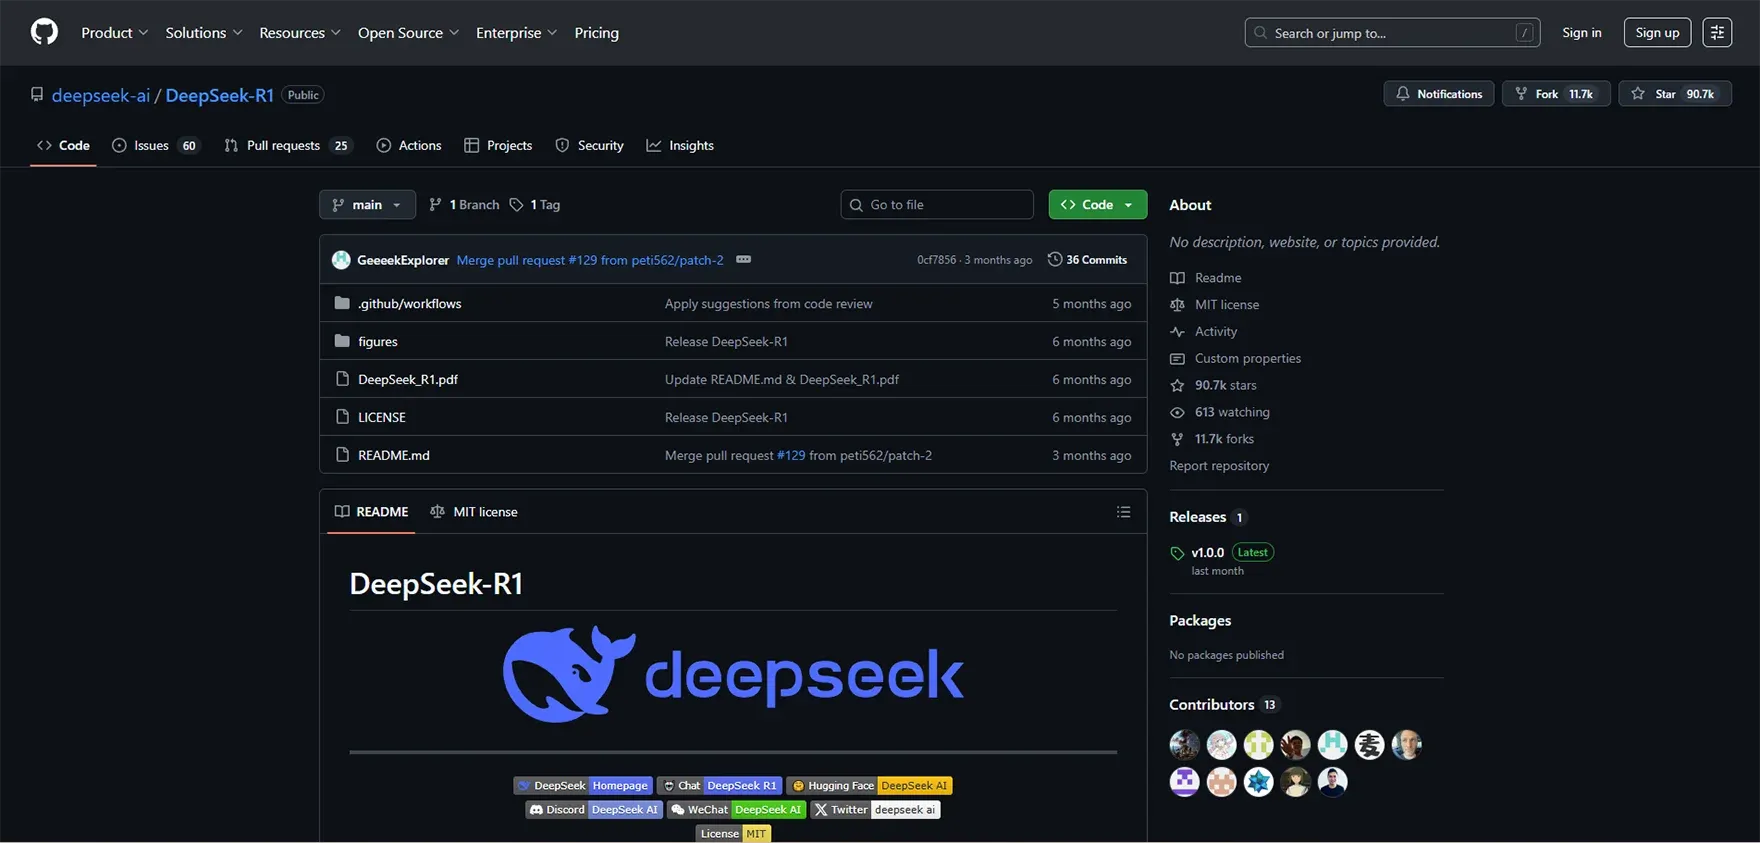Screen dimensions: 1760x843
Task: Open the Resources dropdown
Action: click(x=300, y=33)
